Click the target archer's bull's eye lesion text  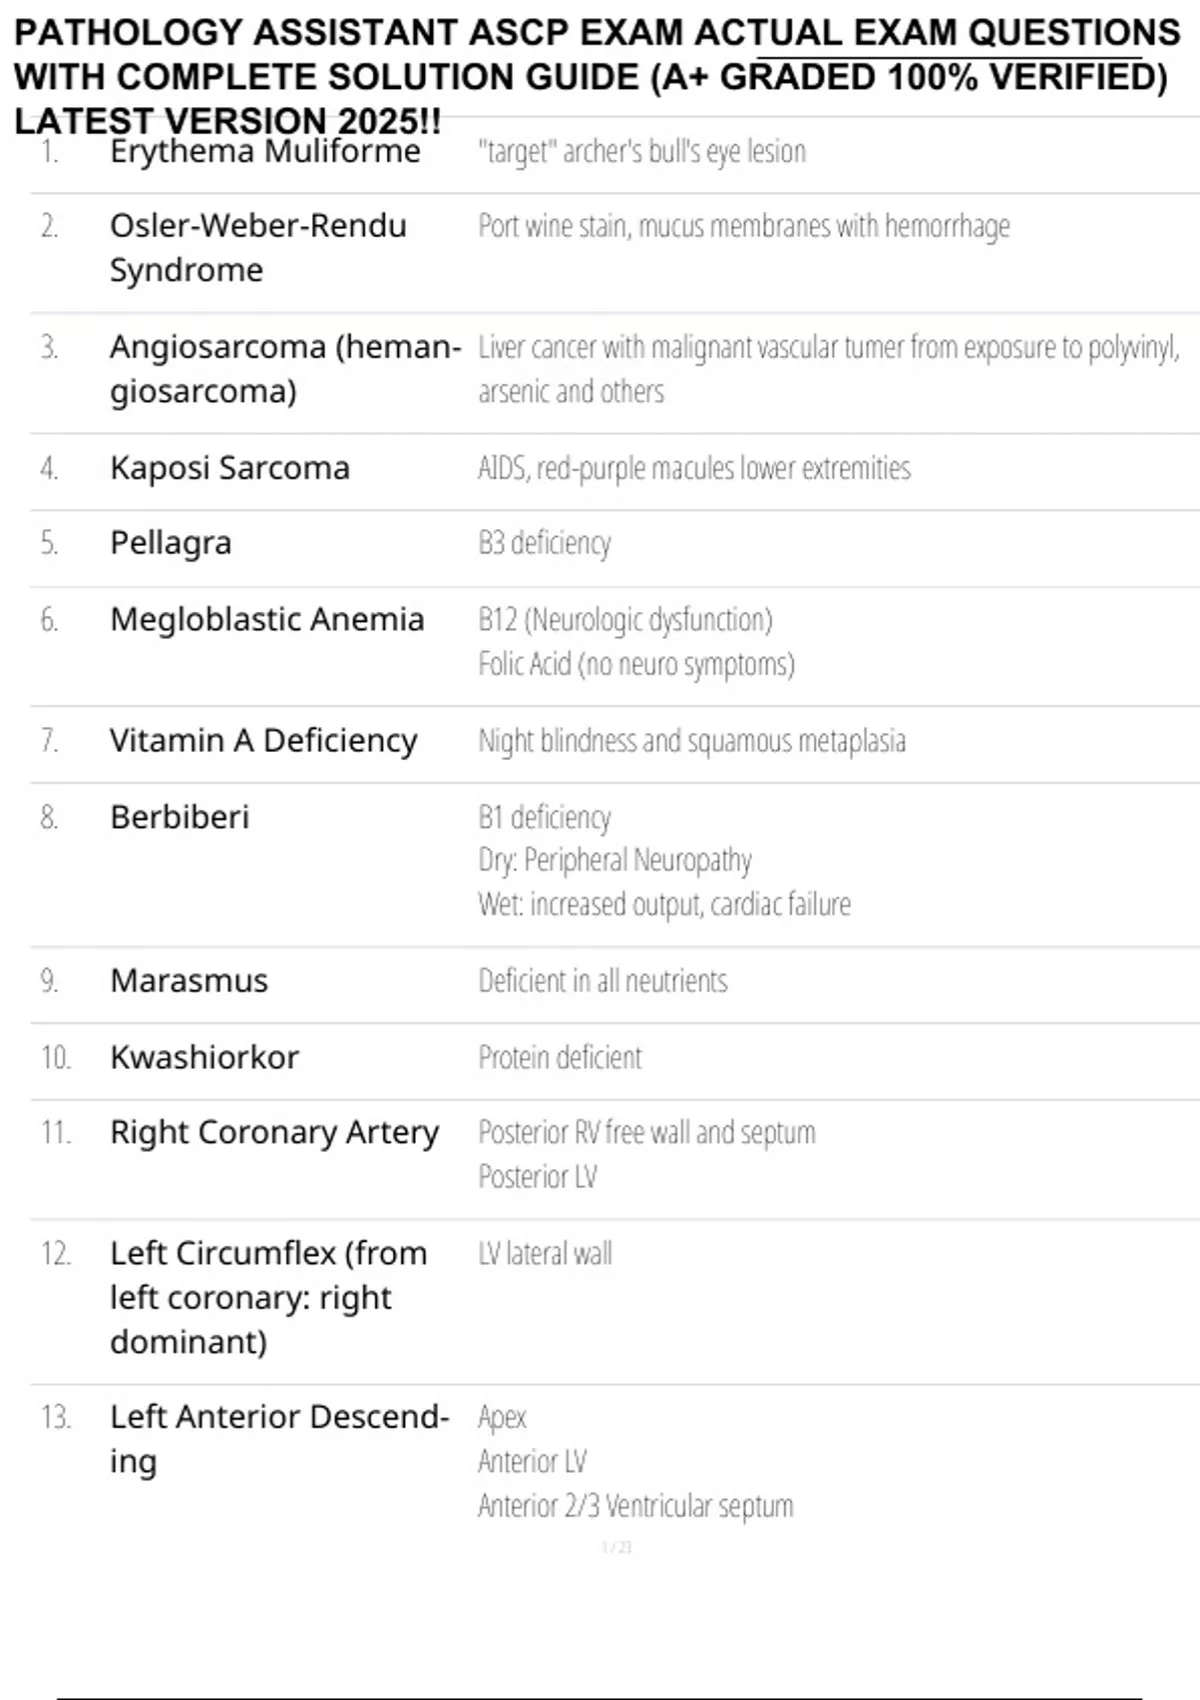[x=642, y=152]
